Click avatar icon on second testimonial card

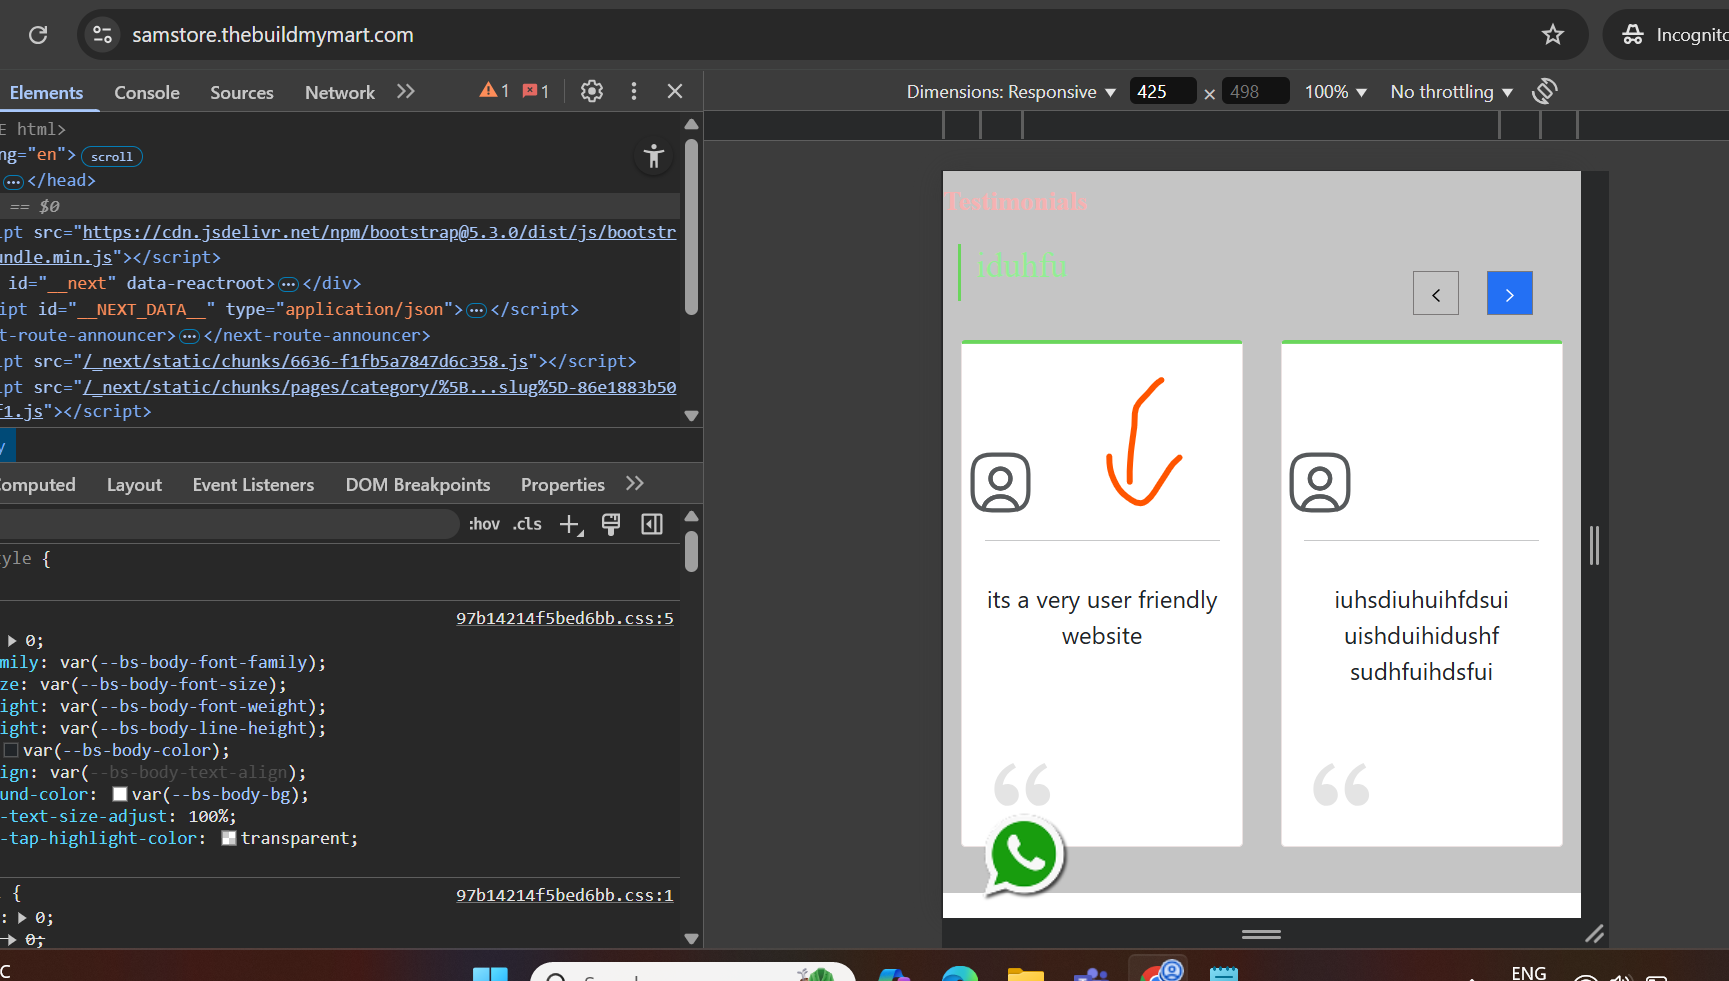point(1320,483)
